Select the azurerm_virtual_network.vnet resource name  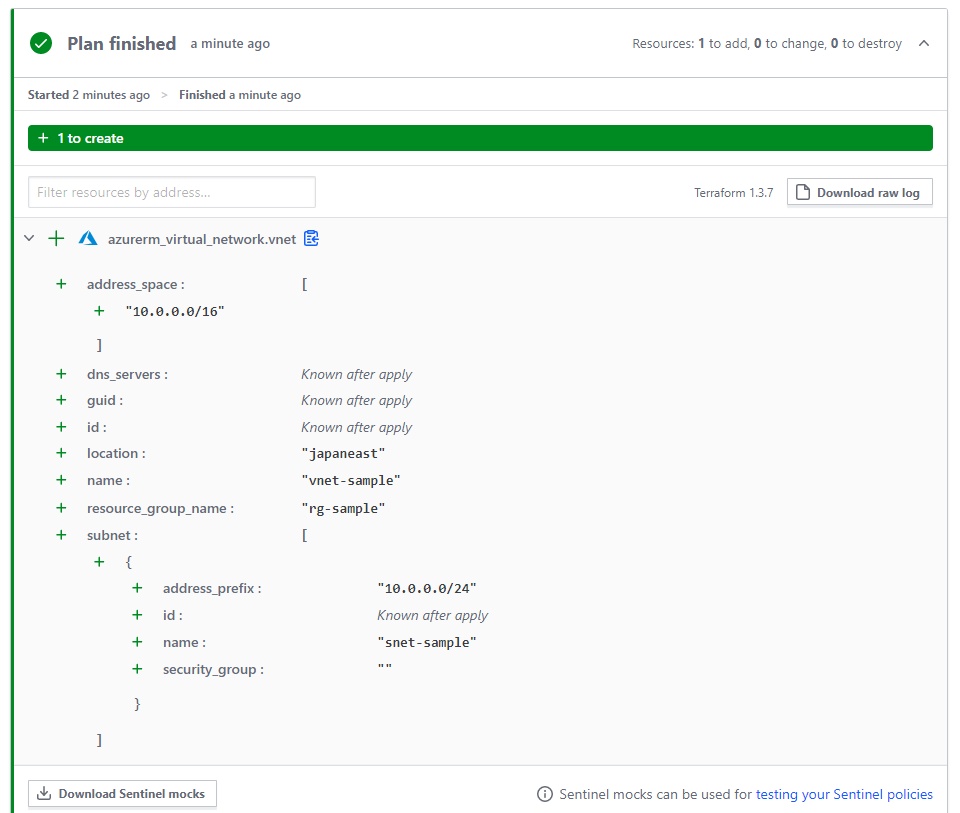click(x=202, y=239)
